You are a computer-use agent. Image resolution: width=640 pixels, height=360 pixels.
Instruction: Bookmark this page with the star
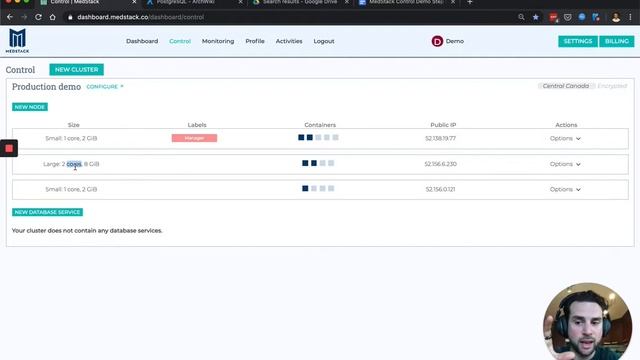pyautogui.click(x=536, y=17)
